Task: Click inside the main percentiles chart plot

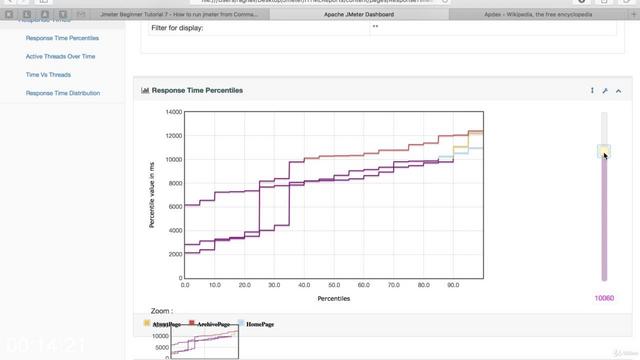Action: 334,195
